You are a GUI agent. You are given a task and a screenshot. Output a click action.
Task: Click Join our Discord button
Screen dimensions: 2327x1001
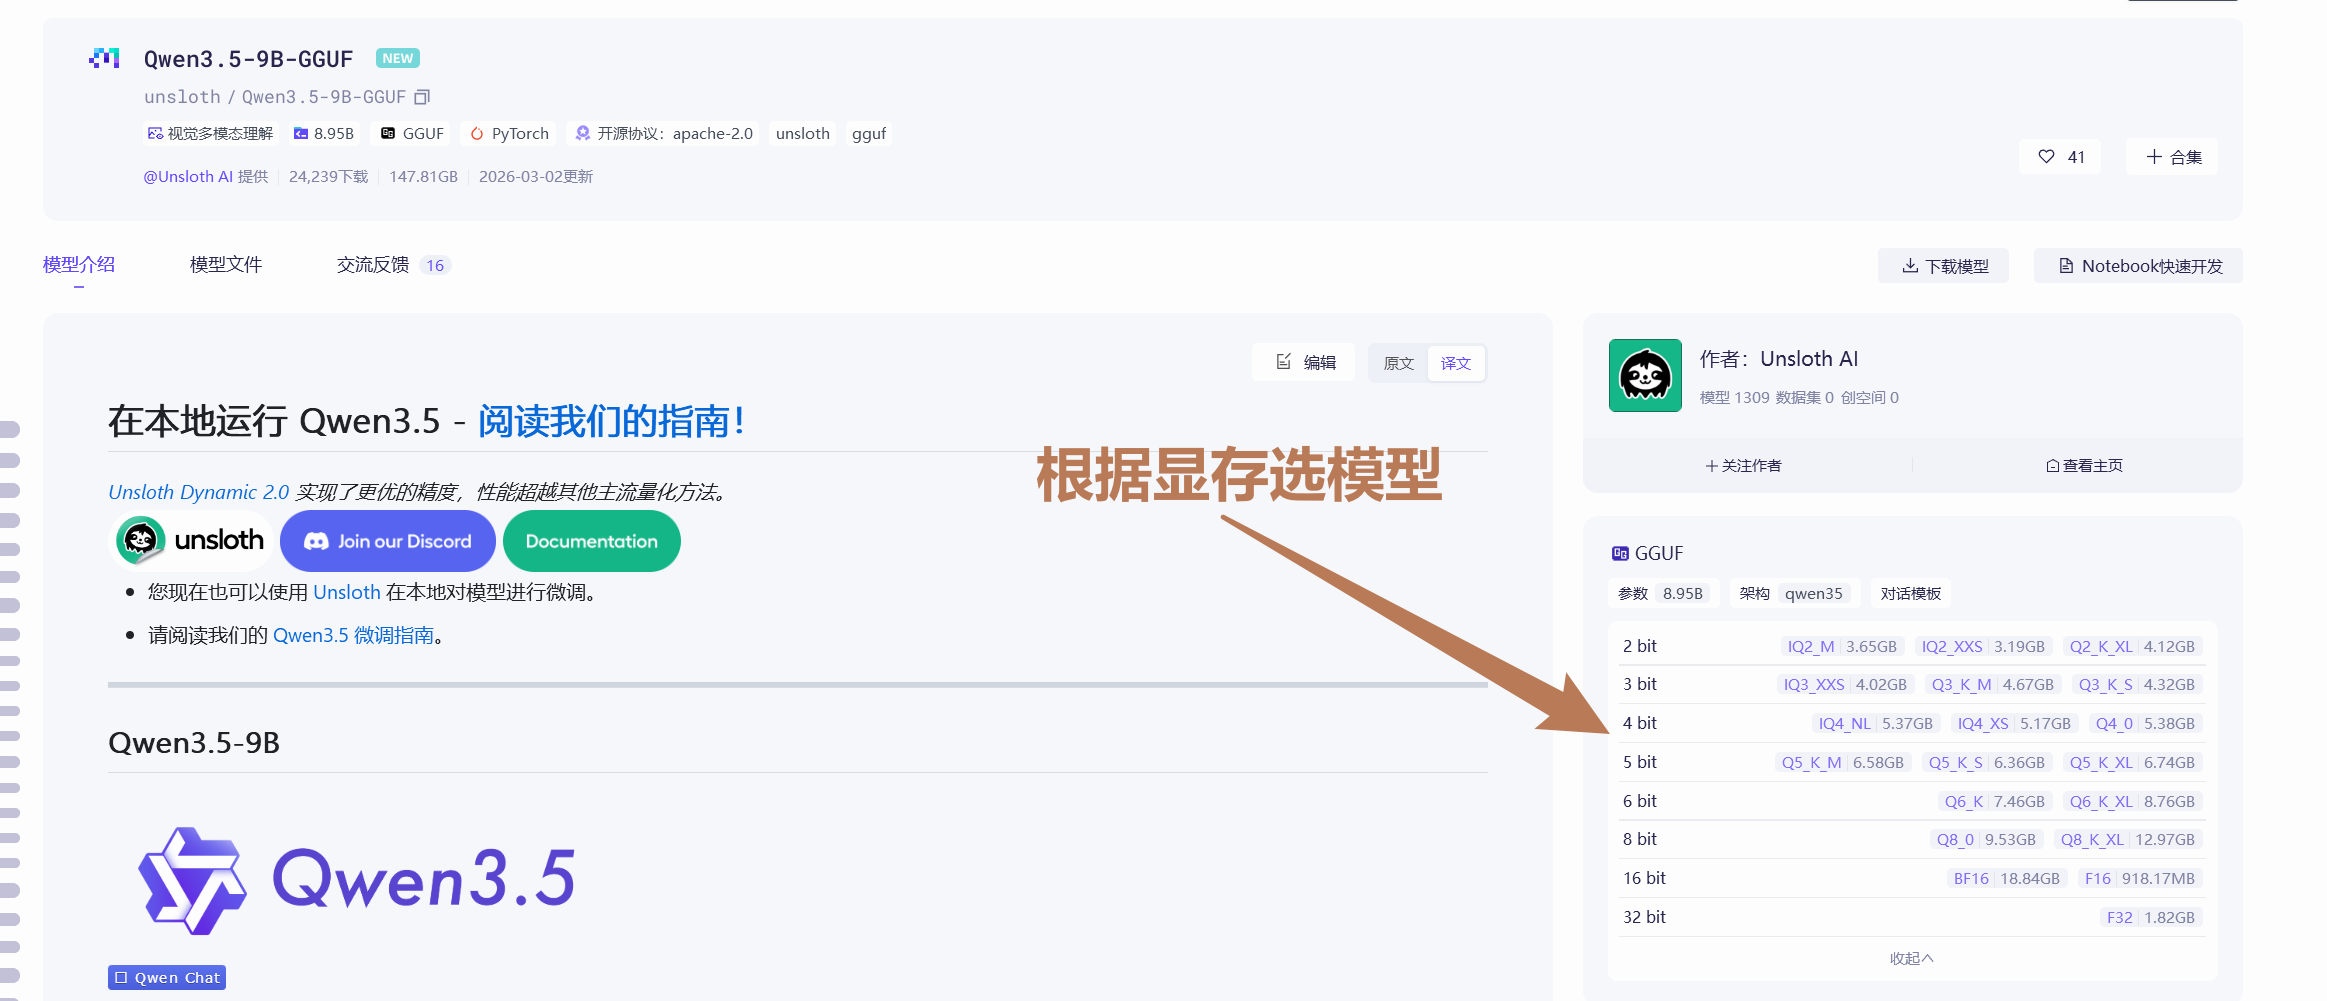pyautogui.click(x=388, y=541)
